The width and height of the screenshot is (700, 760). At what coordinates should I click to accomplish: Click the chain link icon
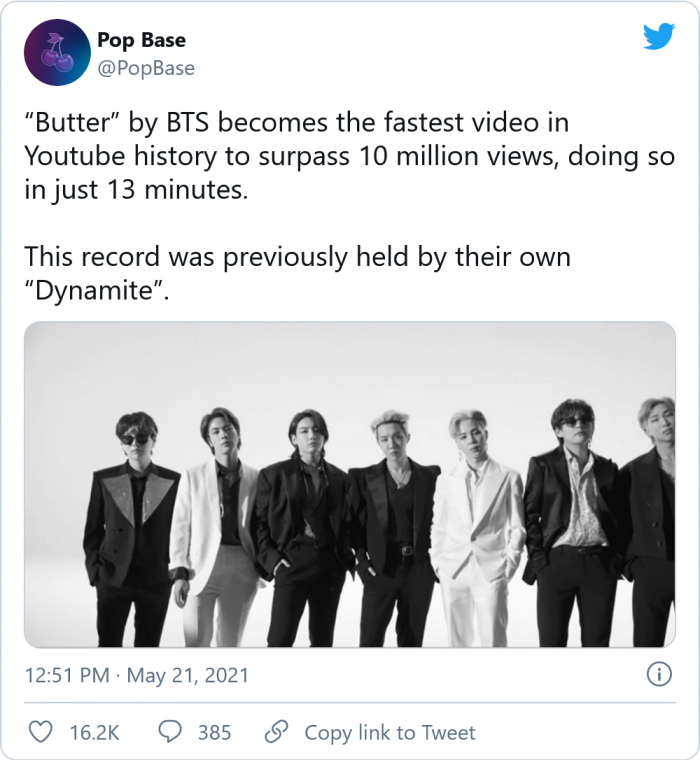click(277, 732)
